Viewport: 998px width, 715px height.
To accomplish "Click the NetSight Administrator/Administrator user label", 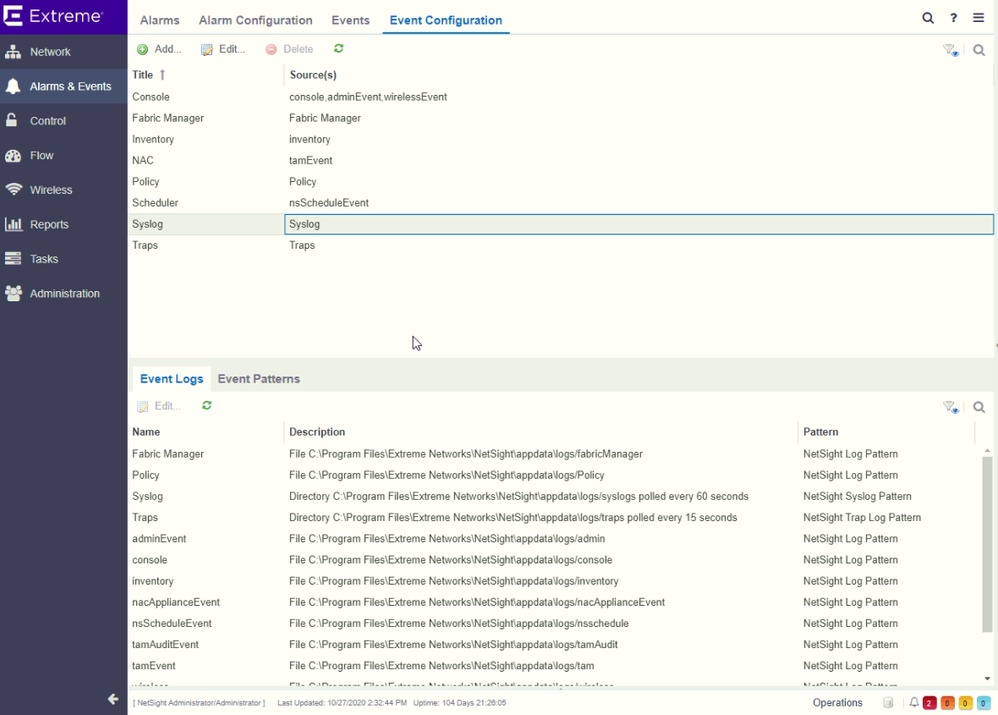I will [x=199, y=703].
